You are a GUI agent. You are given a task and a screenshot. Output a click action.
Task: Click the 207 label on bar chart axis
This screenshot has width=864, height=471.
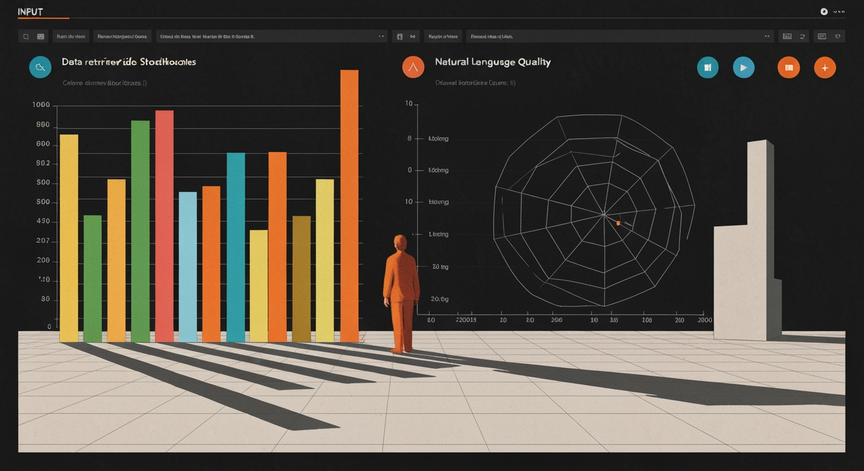coord(44,241)
